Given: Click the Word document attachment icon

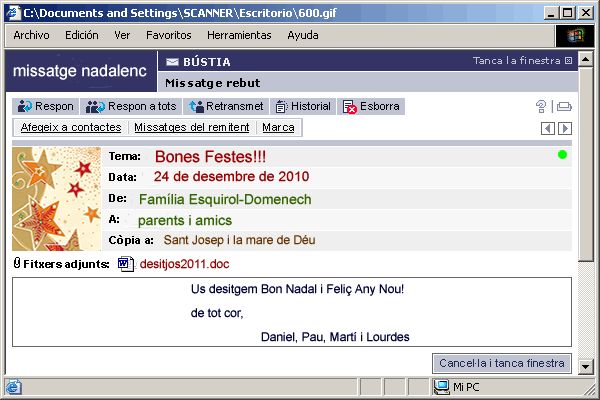Looking at the screenshot, I should click(x=126, y=264).
